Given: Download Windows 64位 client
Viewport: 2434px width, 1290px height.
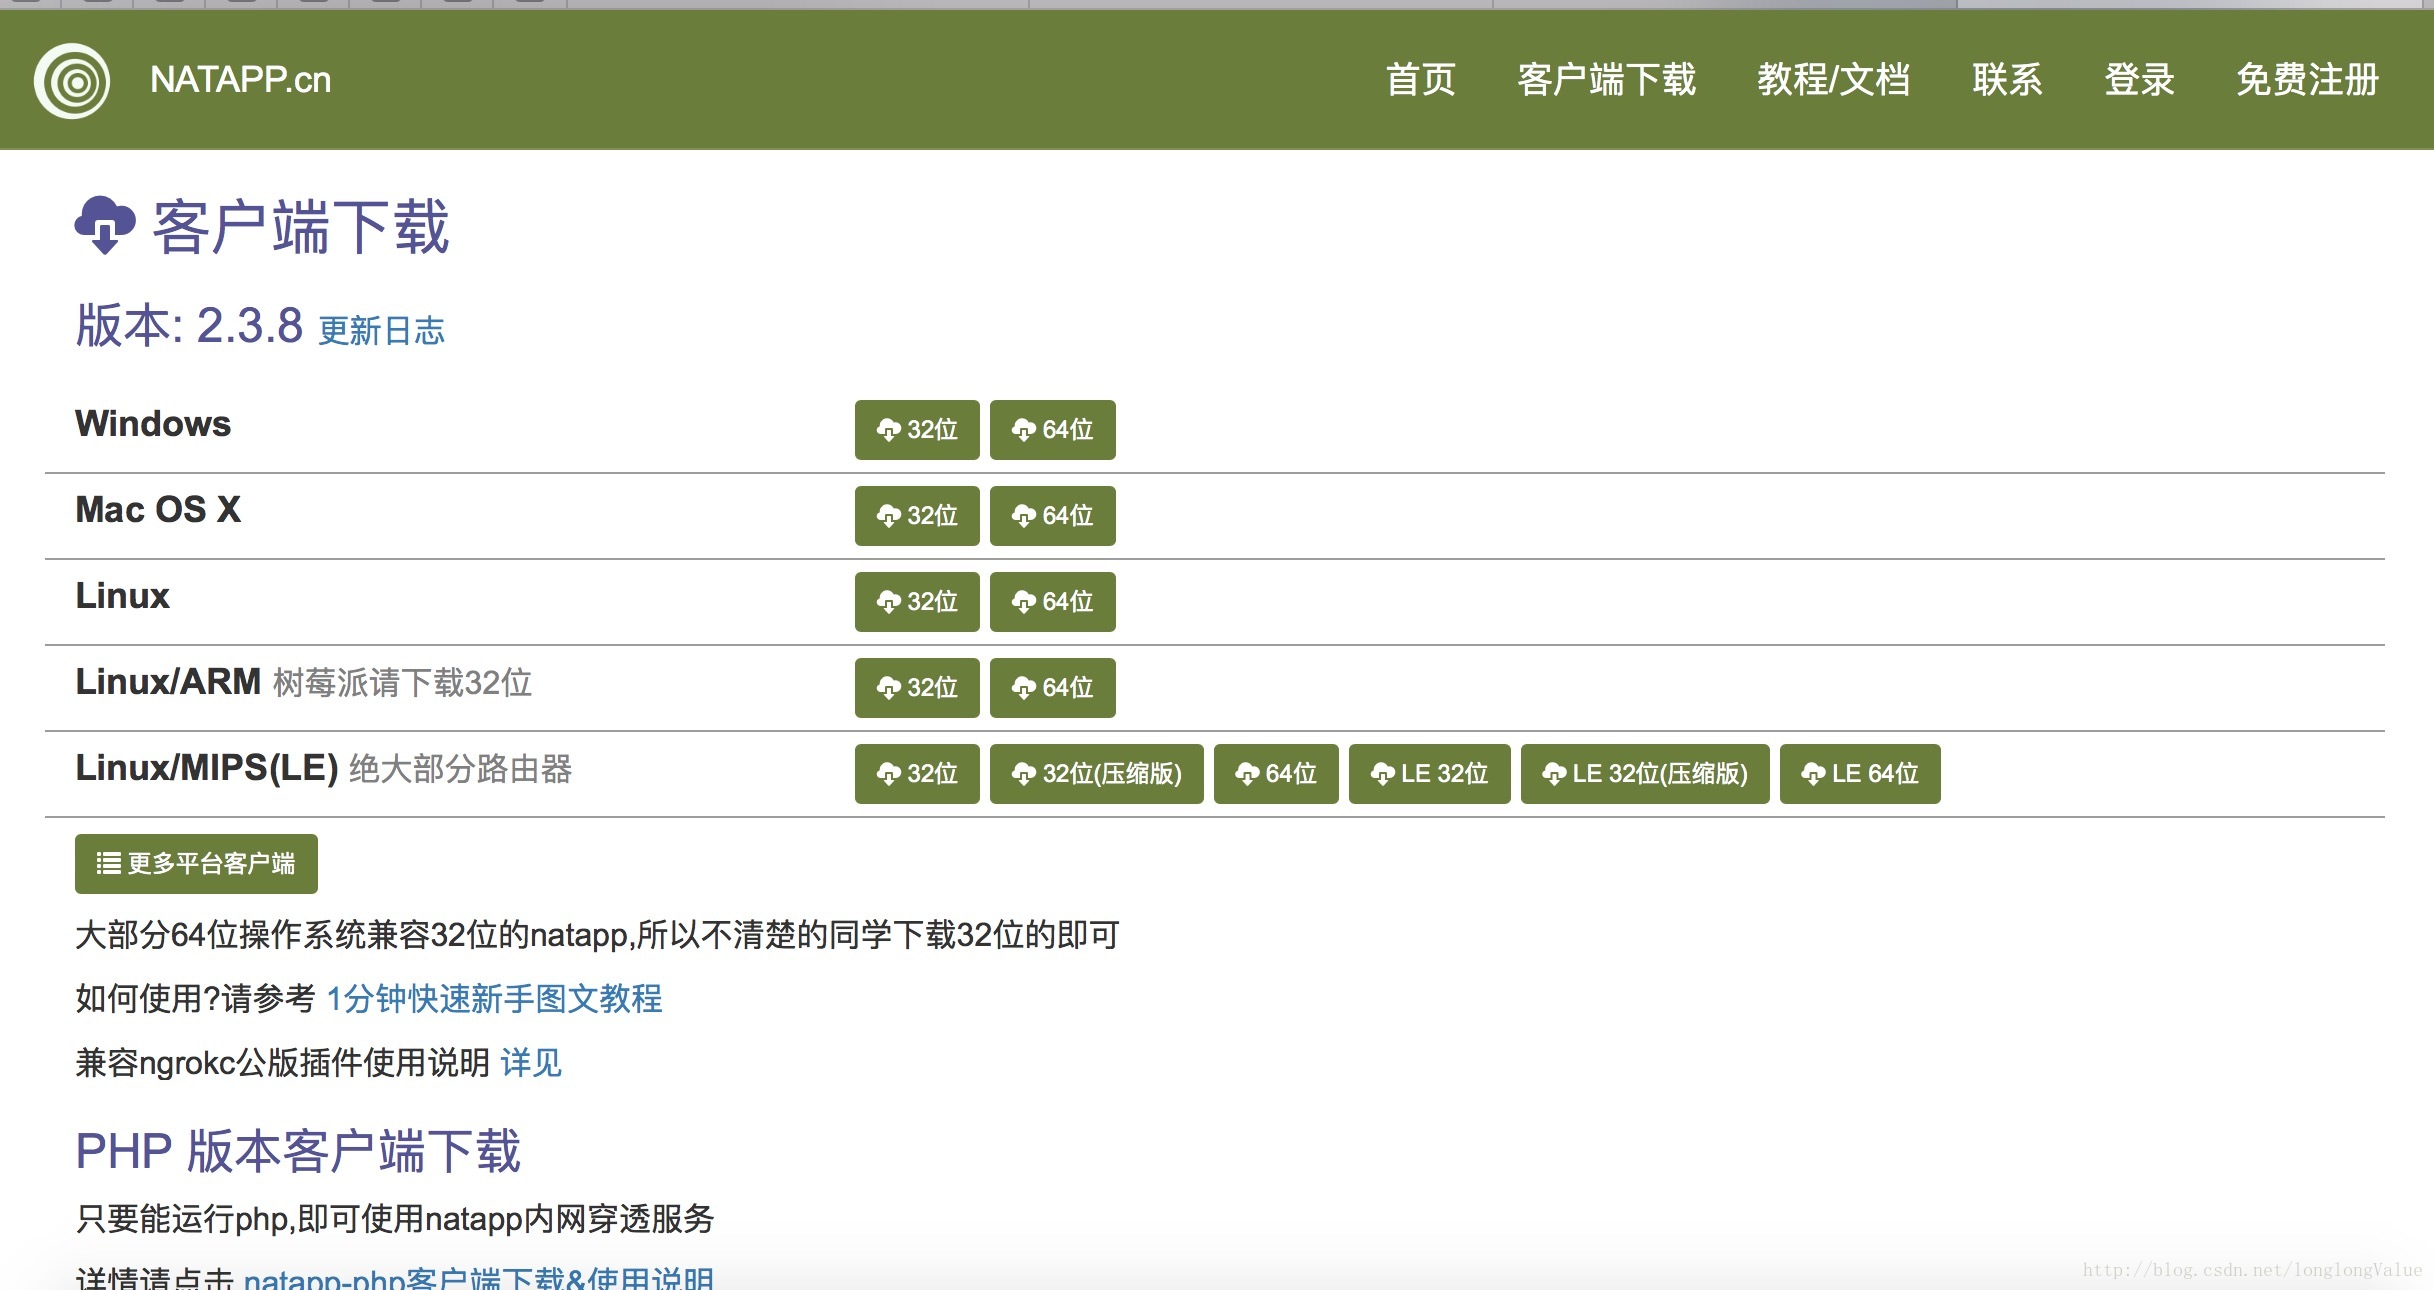Looking at the screenshot, I should [1053, 430].
